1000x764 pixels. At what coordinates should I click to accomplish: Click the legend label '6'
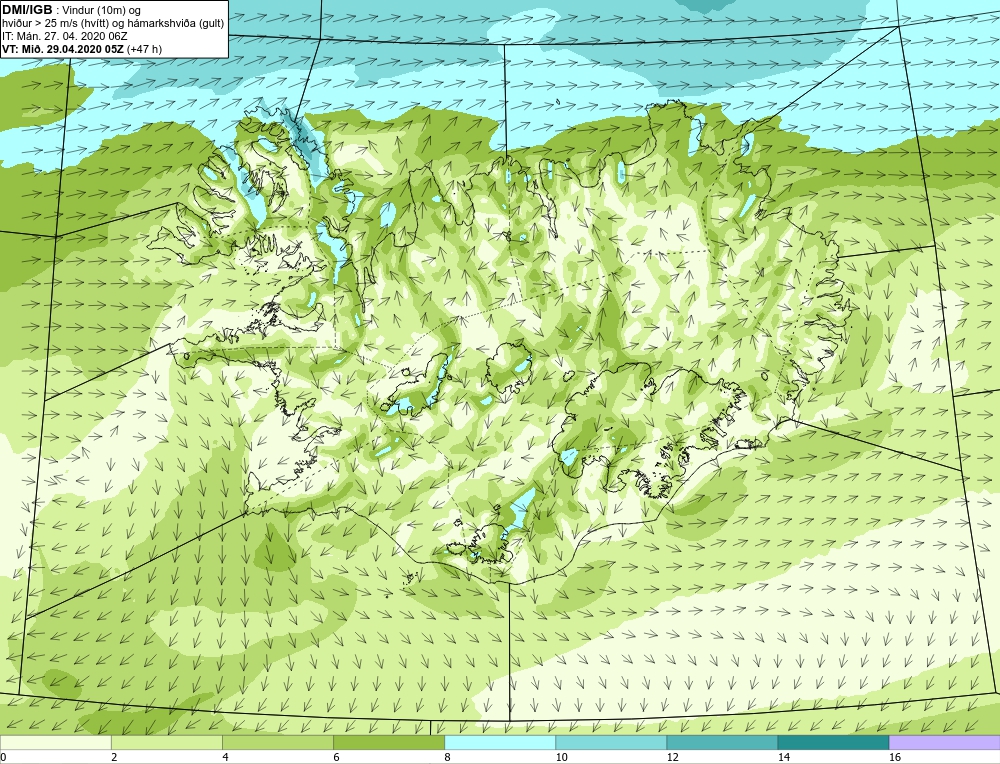pyautogui.click(x=336, y=757)
